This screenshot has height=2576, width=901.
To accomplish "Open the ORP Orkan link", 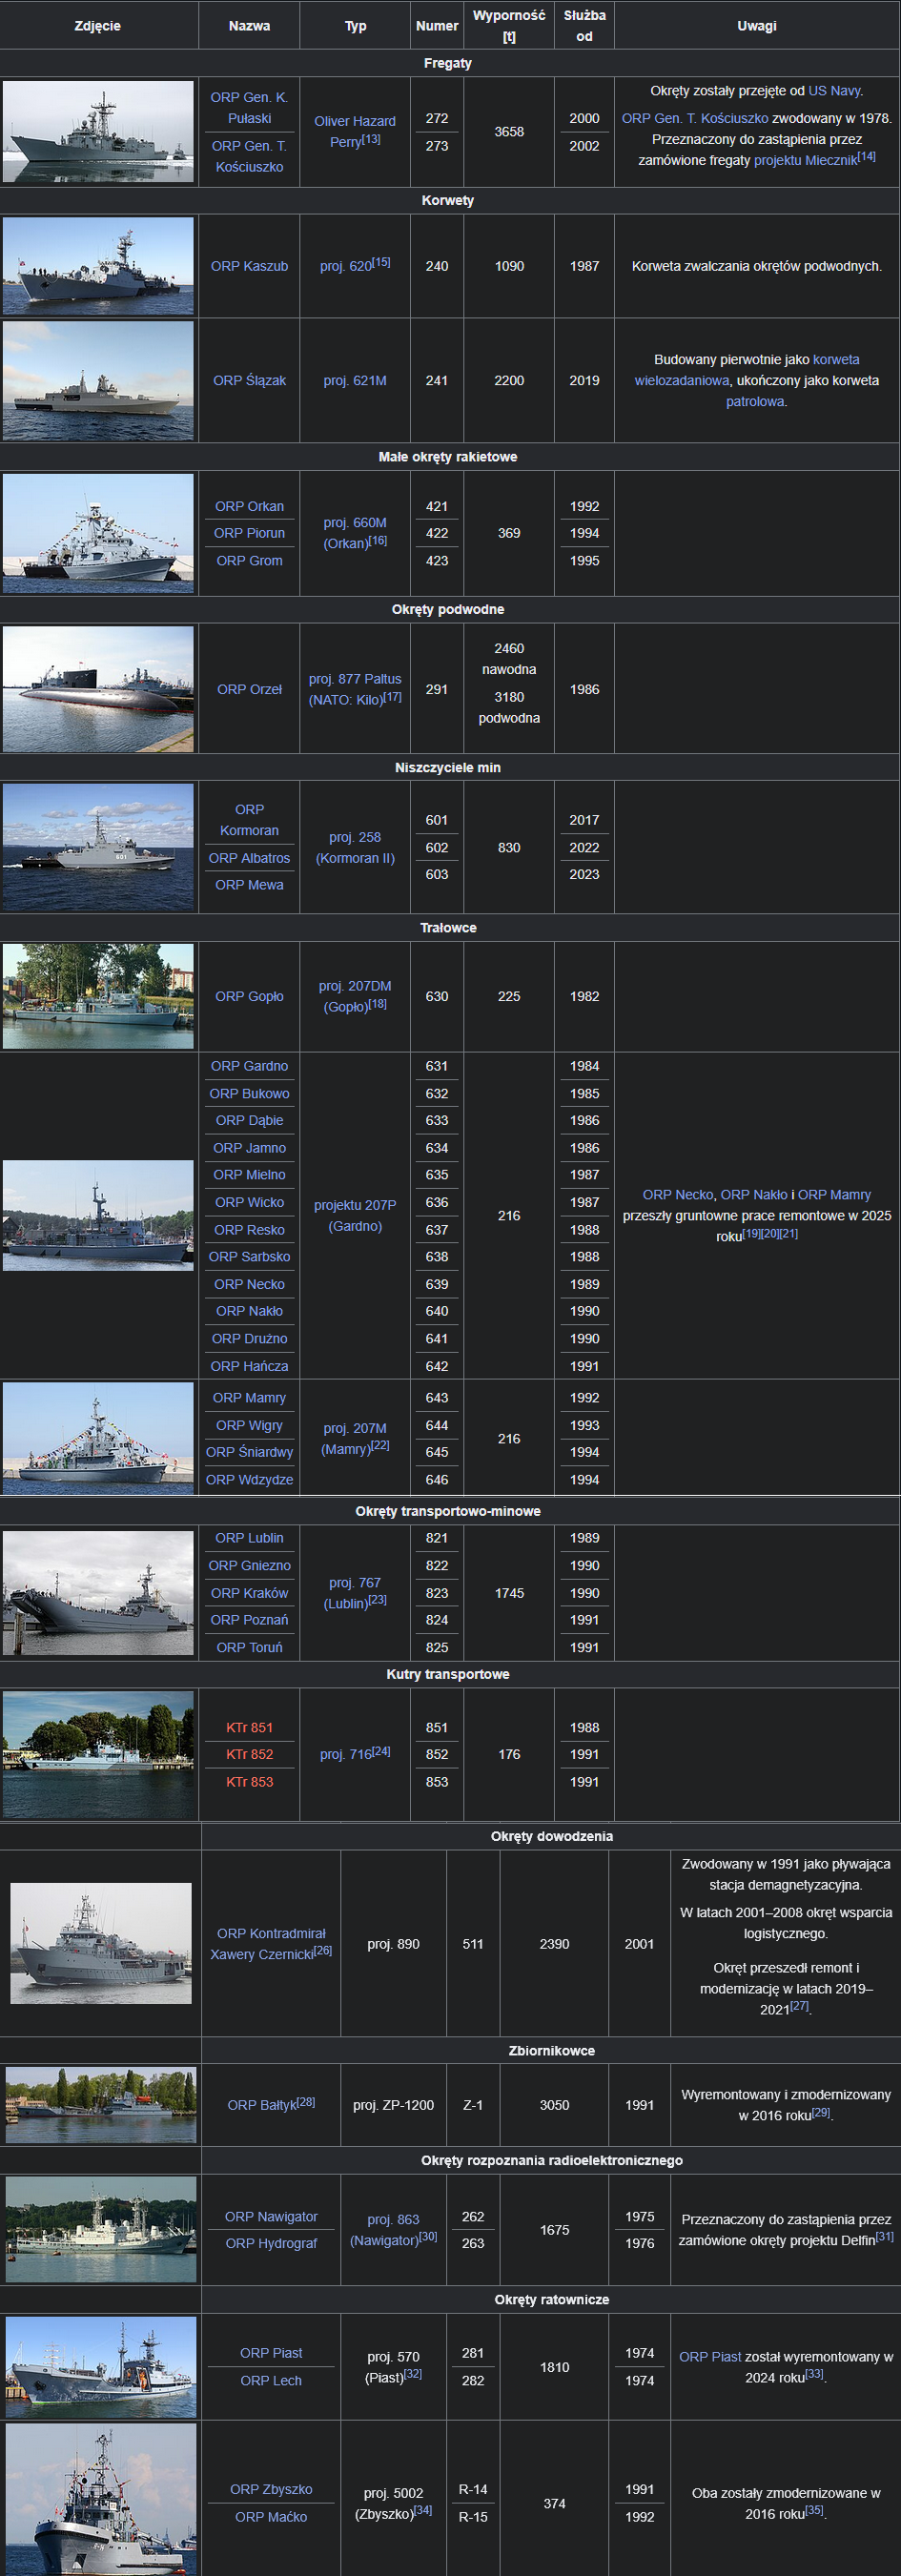I will (249, 506).
